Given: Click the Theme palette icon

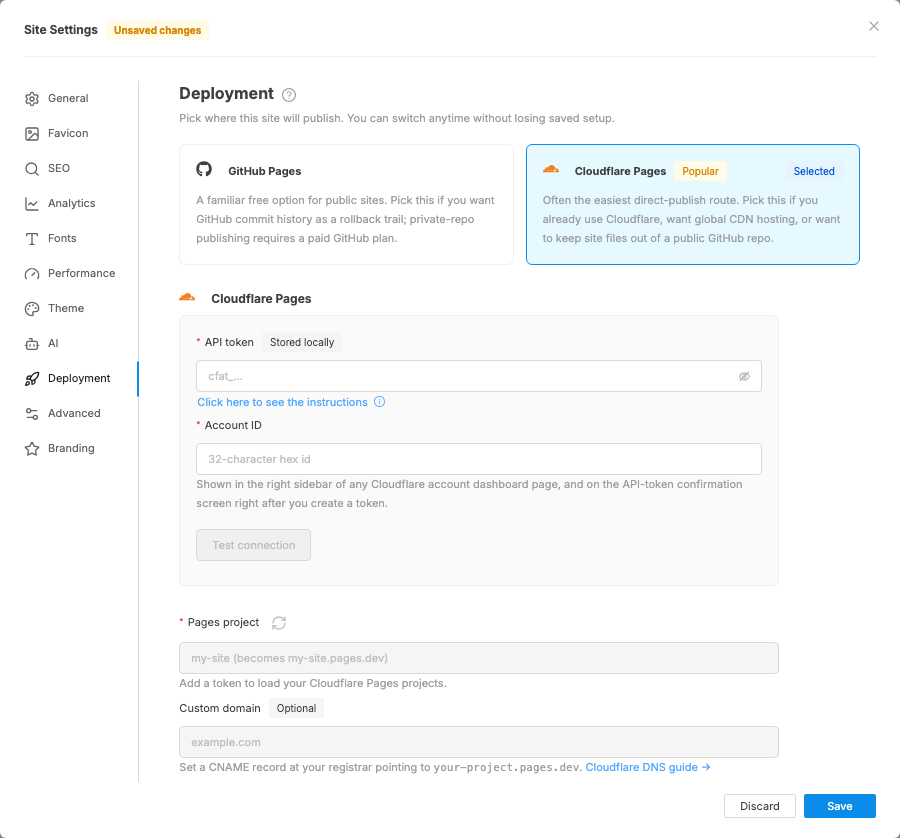Looking at the screenshot, I should [x=32, y=309].
